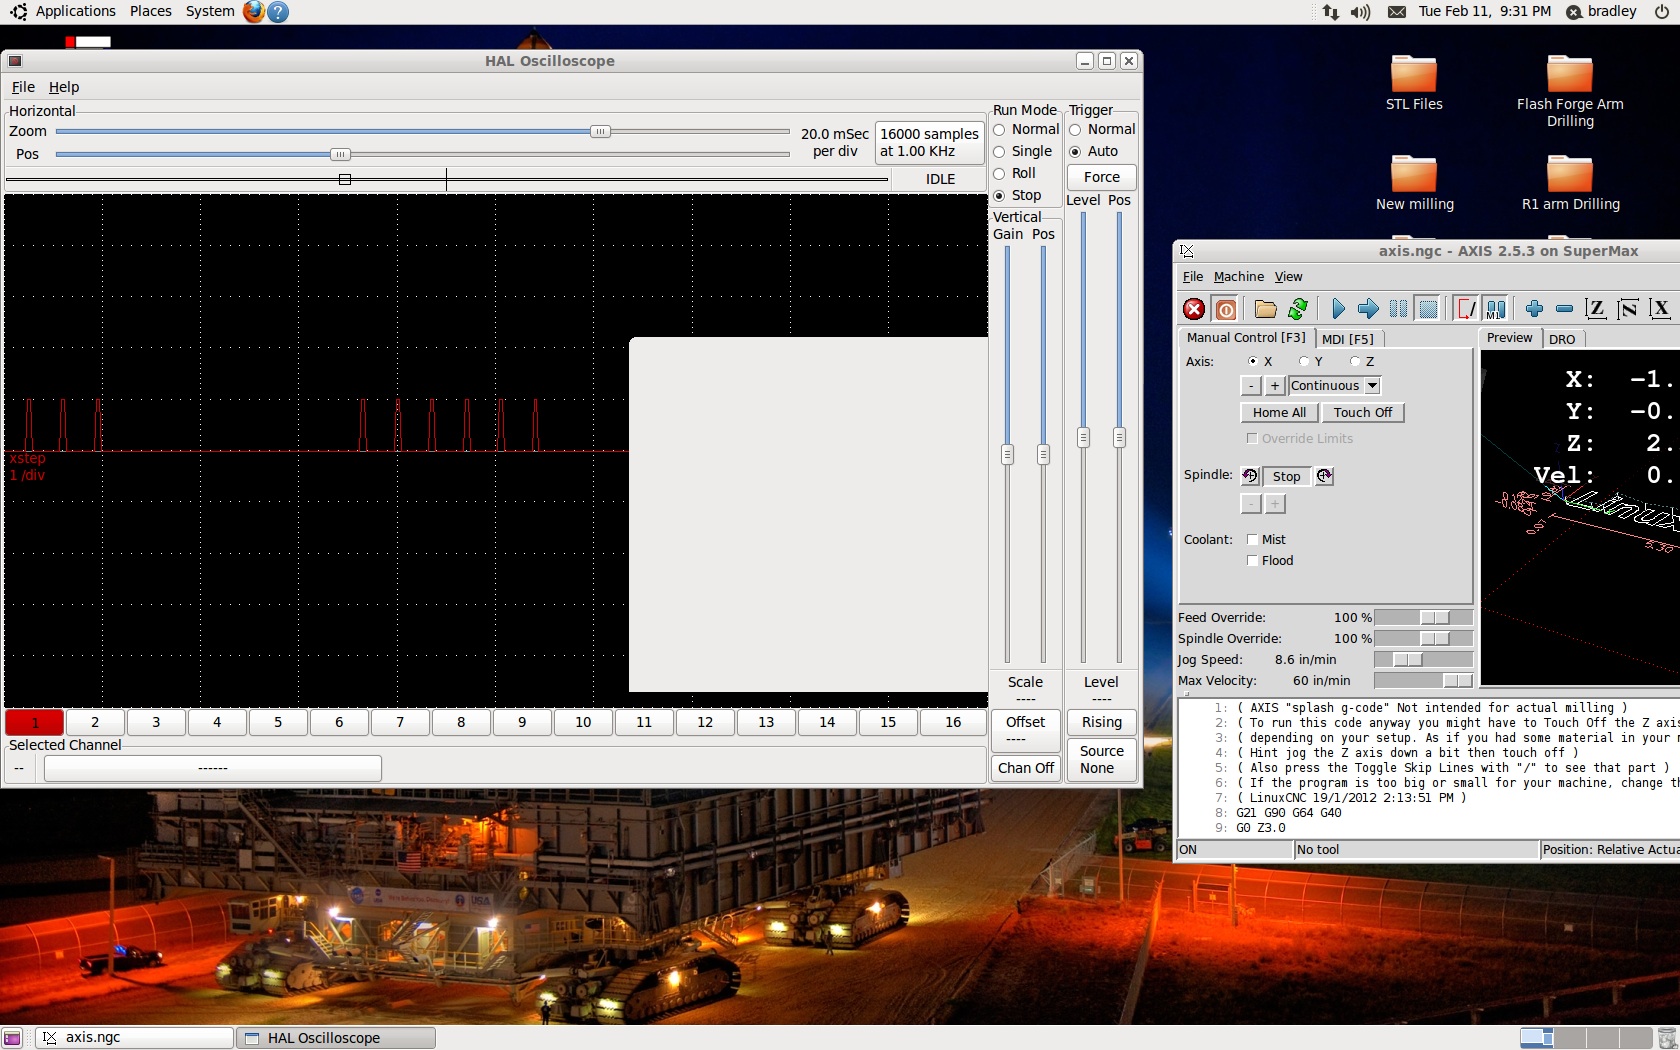Click Jog Speed slider
This screenshot has height=1050, width=1680.
tap(1423, 660)
